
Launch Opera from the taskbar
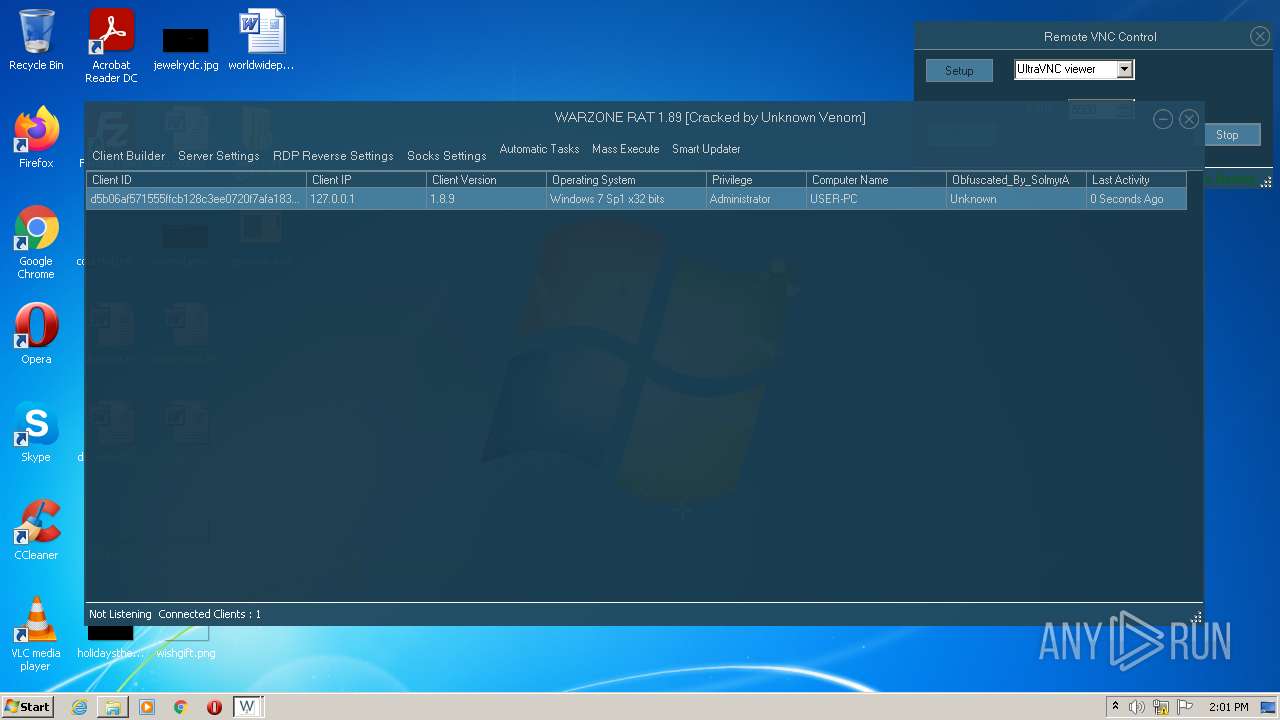214,707
